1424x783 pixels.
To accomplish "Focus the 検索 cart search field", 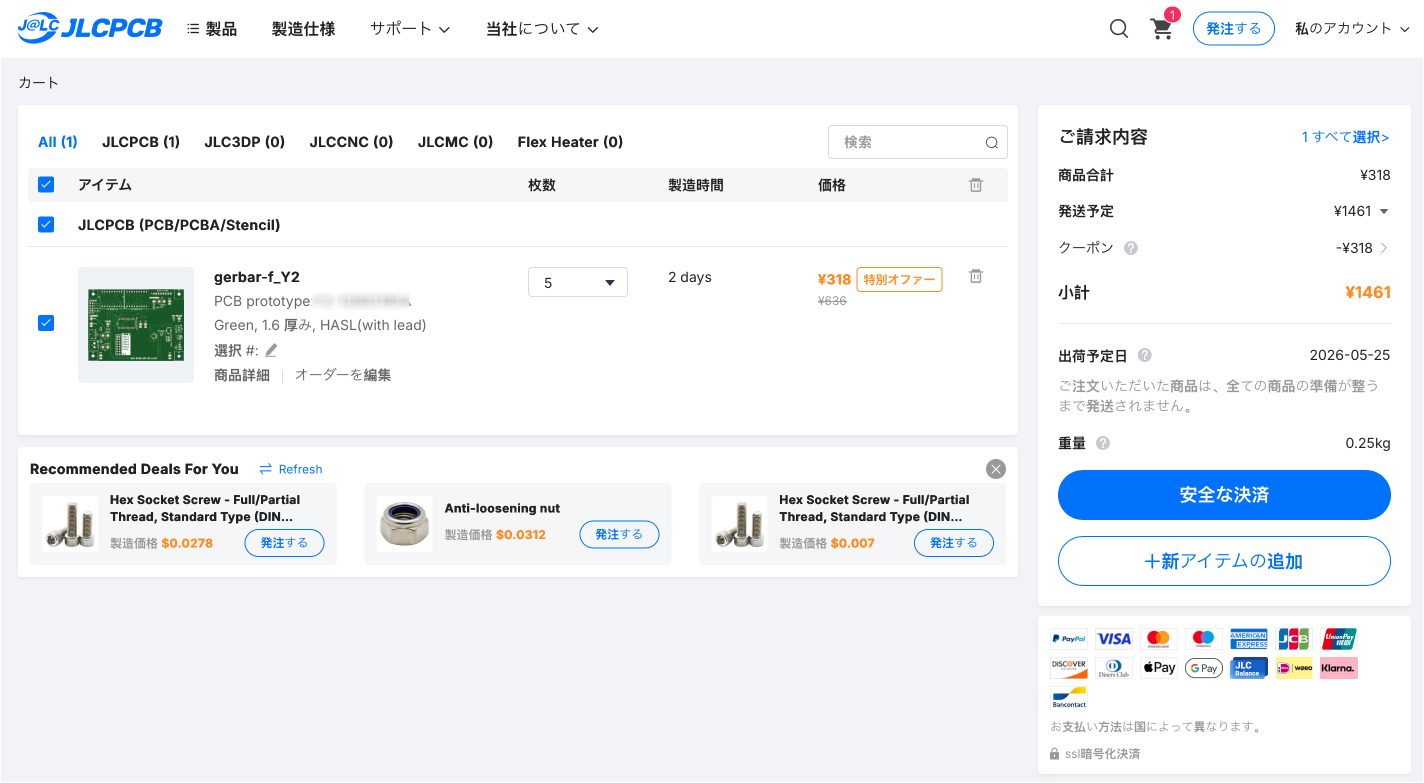I will point(918,142).
